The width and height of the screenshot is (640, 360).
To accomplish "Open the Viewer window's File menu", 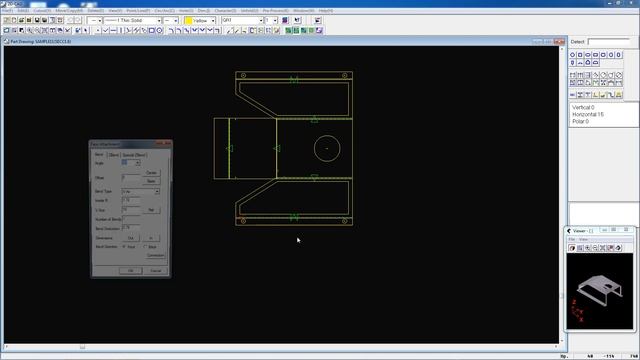I will (572, 239).
